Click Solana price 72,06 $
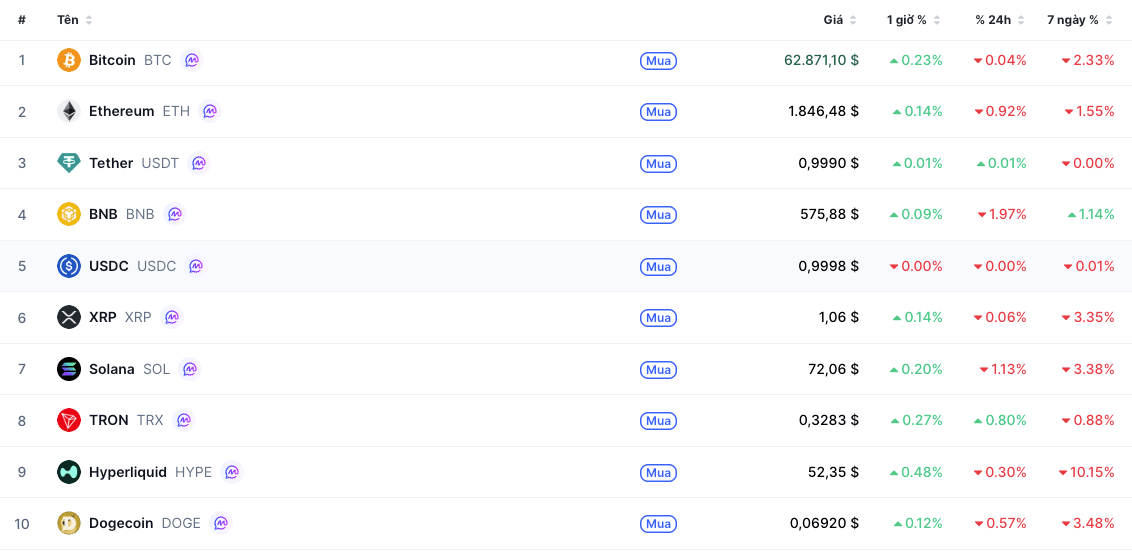1132x551 pixels. (834, 369)
